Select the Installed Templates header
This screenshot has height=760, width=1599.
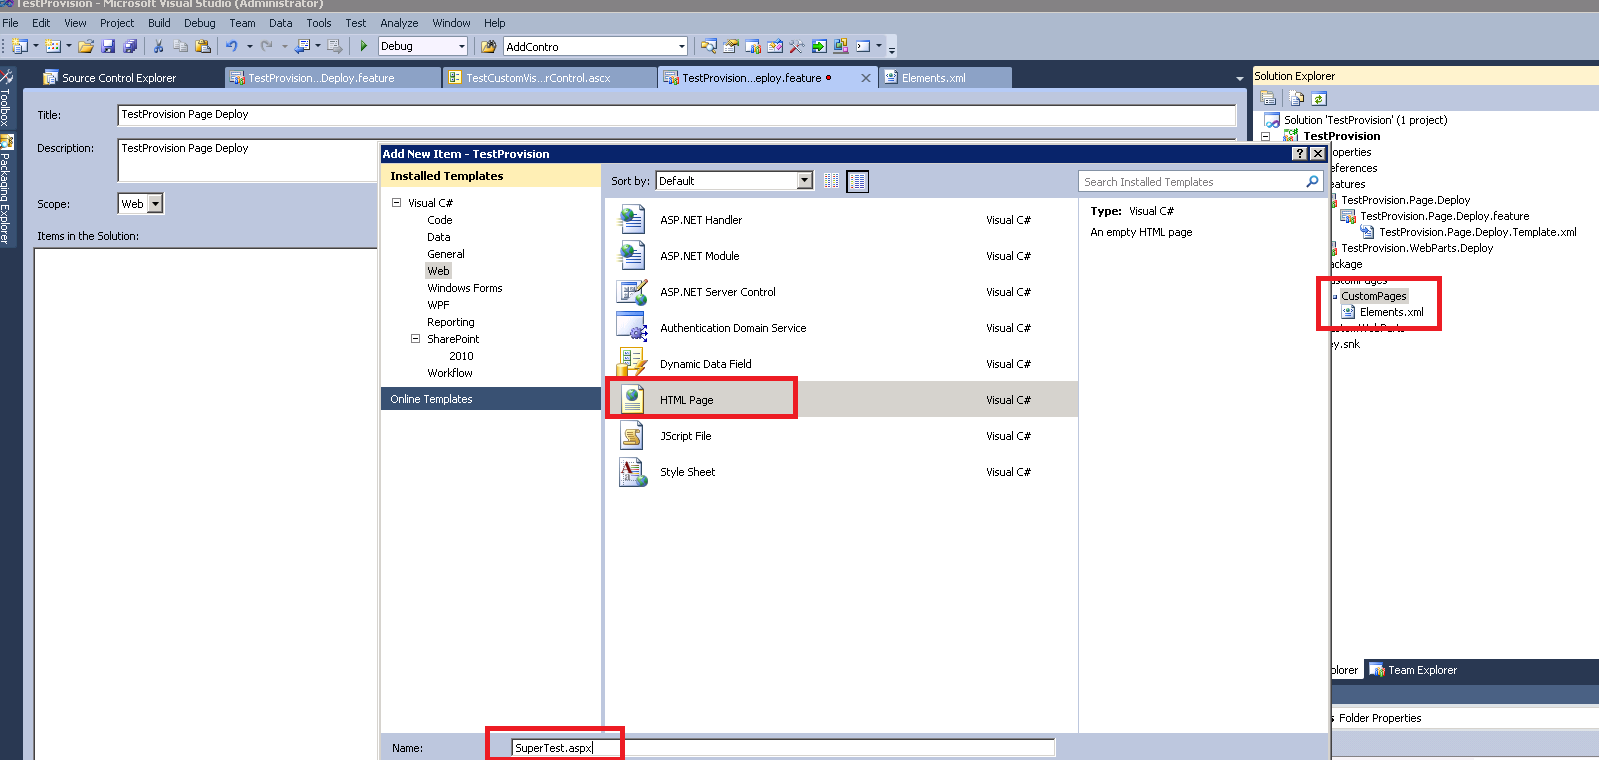pos(490,176)
